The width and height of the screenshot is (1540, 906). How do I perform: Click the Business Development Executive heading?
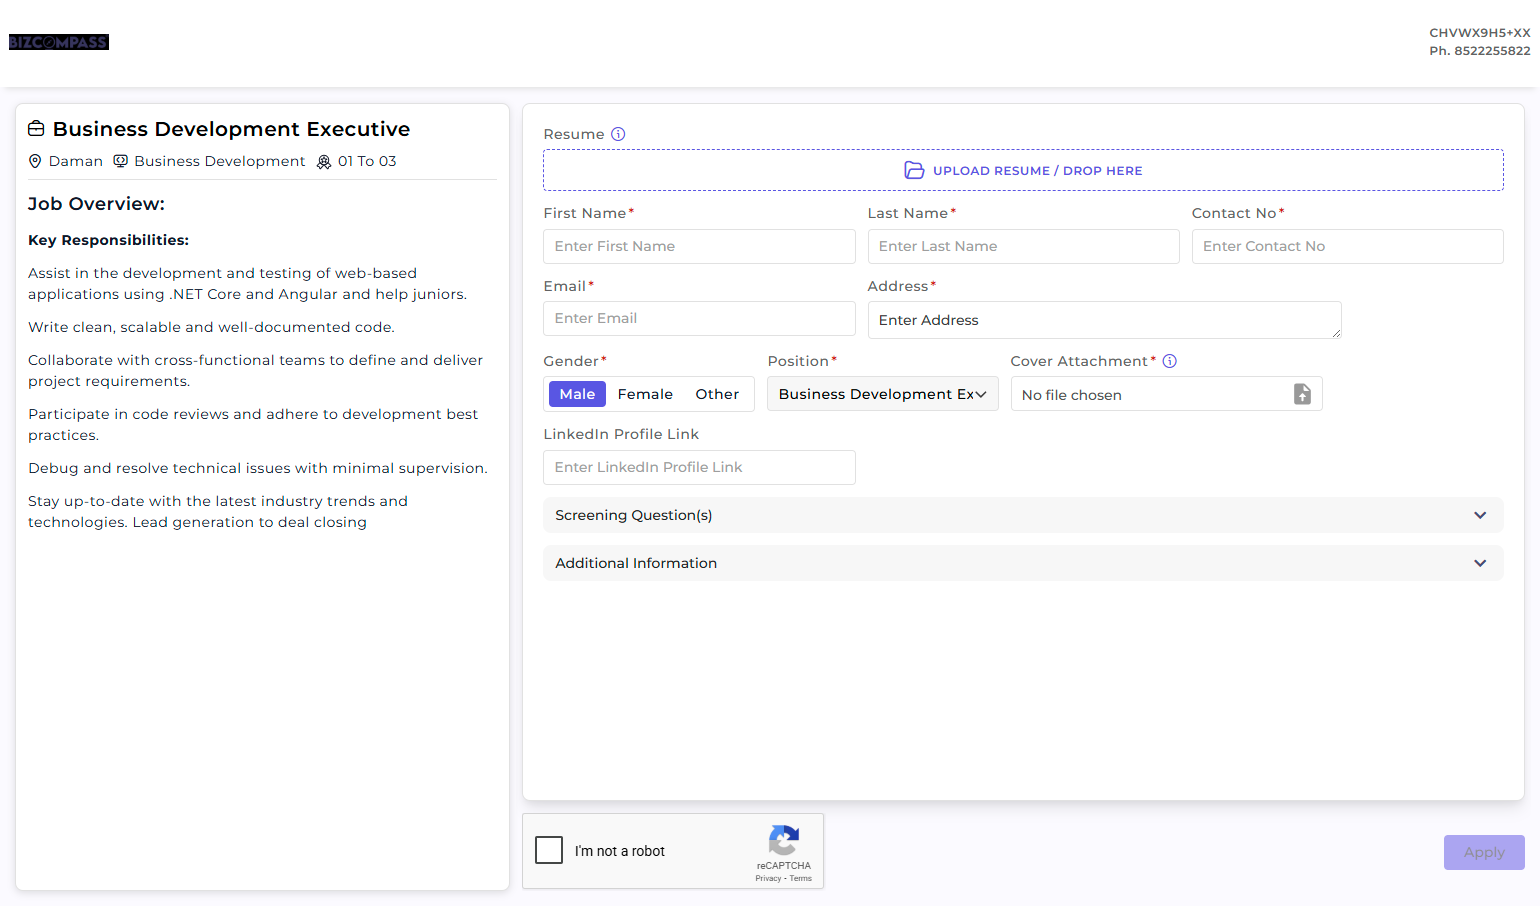[231, 129]
